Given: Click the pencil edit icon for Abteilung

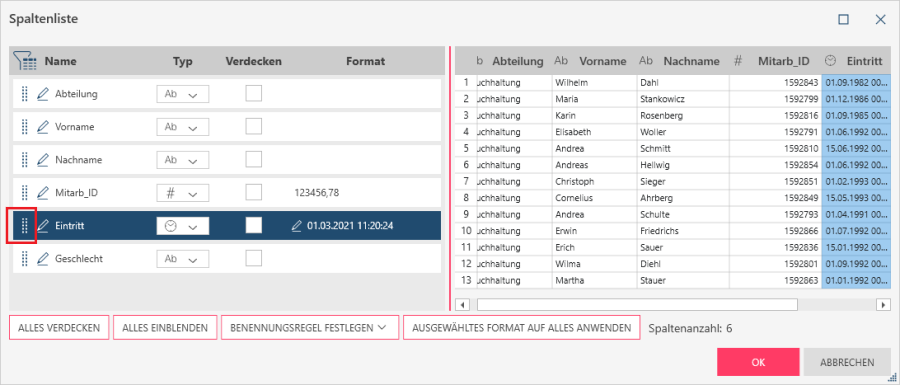Looking at the screenshot, I should point(42,94).
